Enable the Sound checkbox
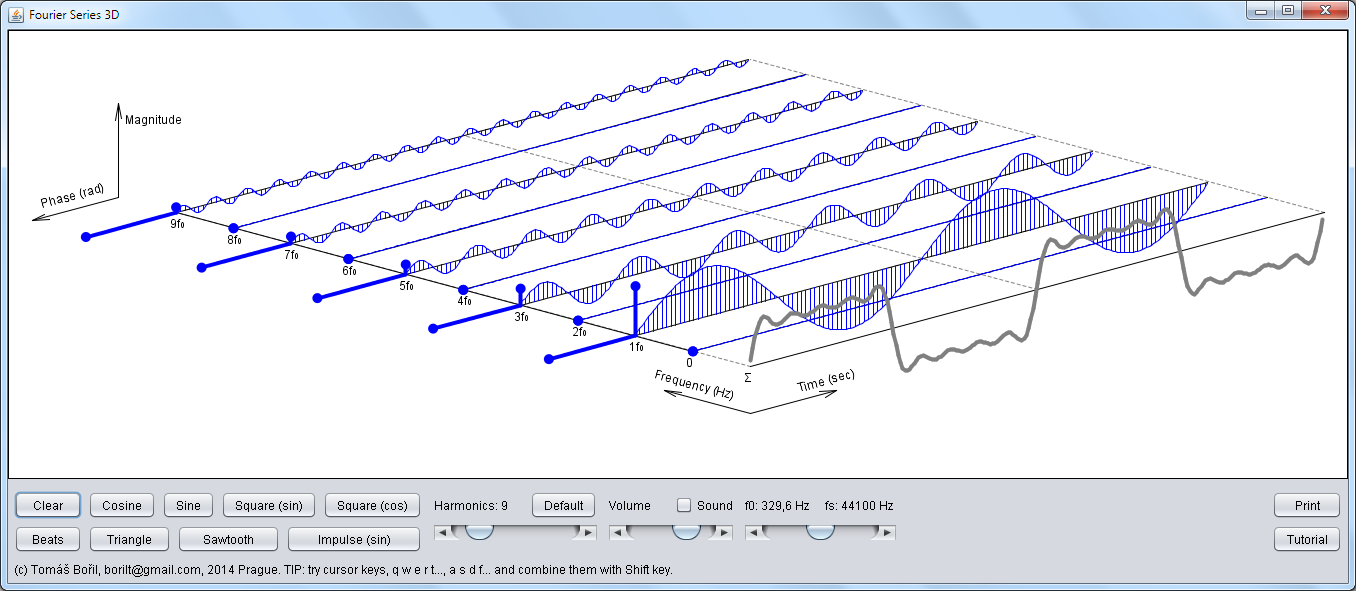Screen dimensions: 1356x591 coord(684,505)
